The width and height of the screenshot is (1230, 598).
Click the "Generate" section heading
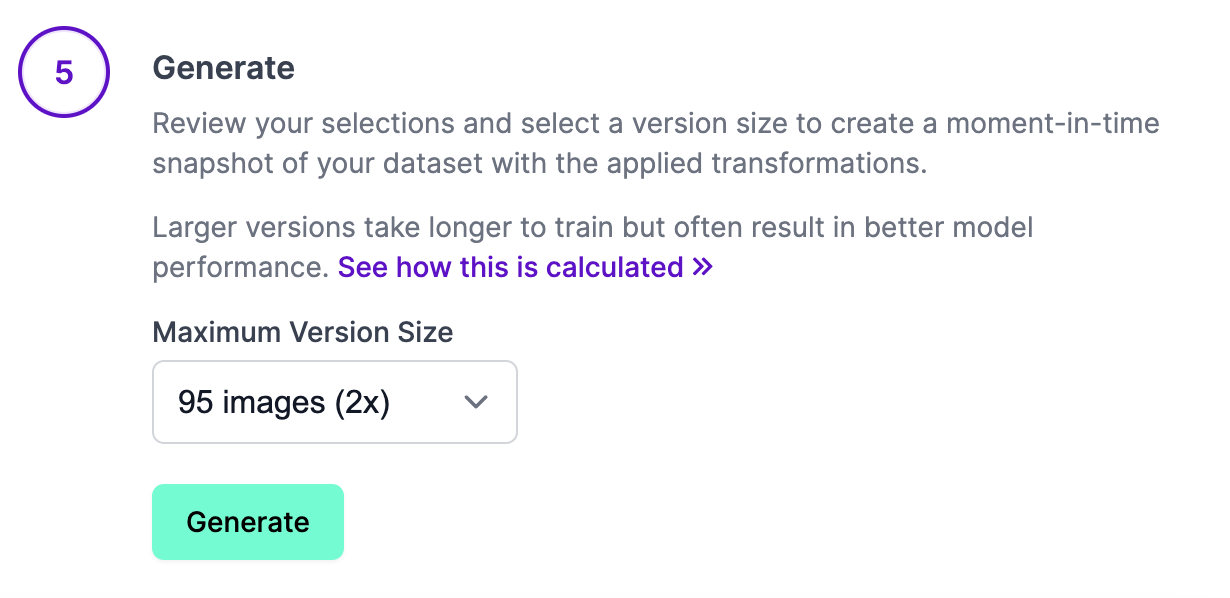point(223,68)
